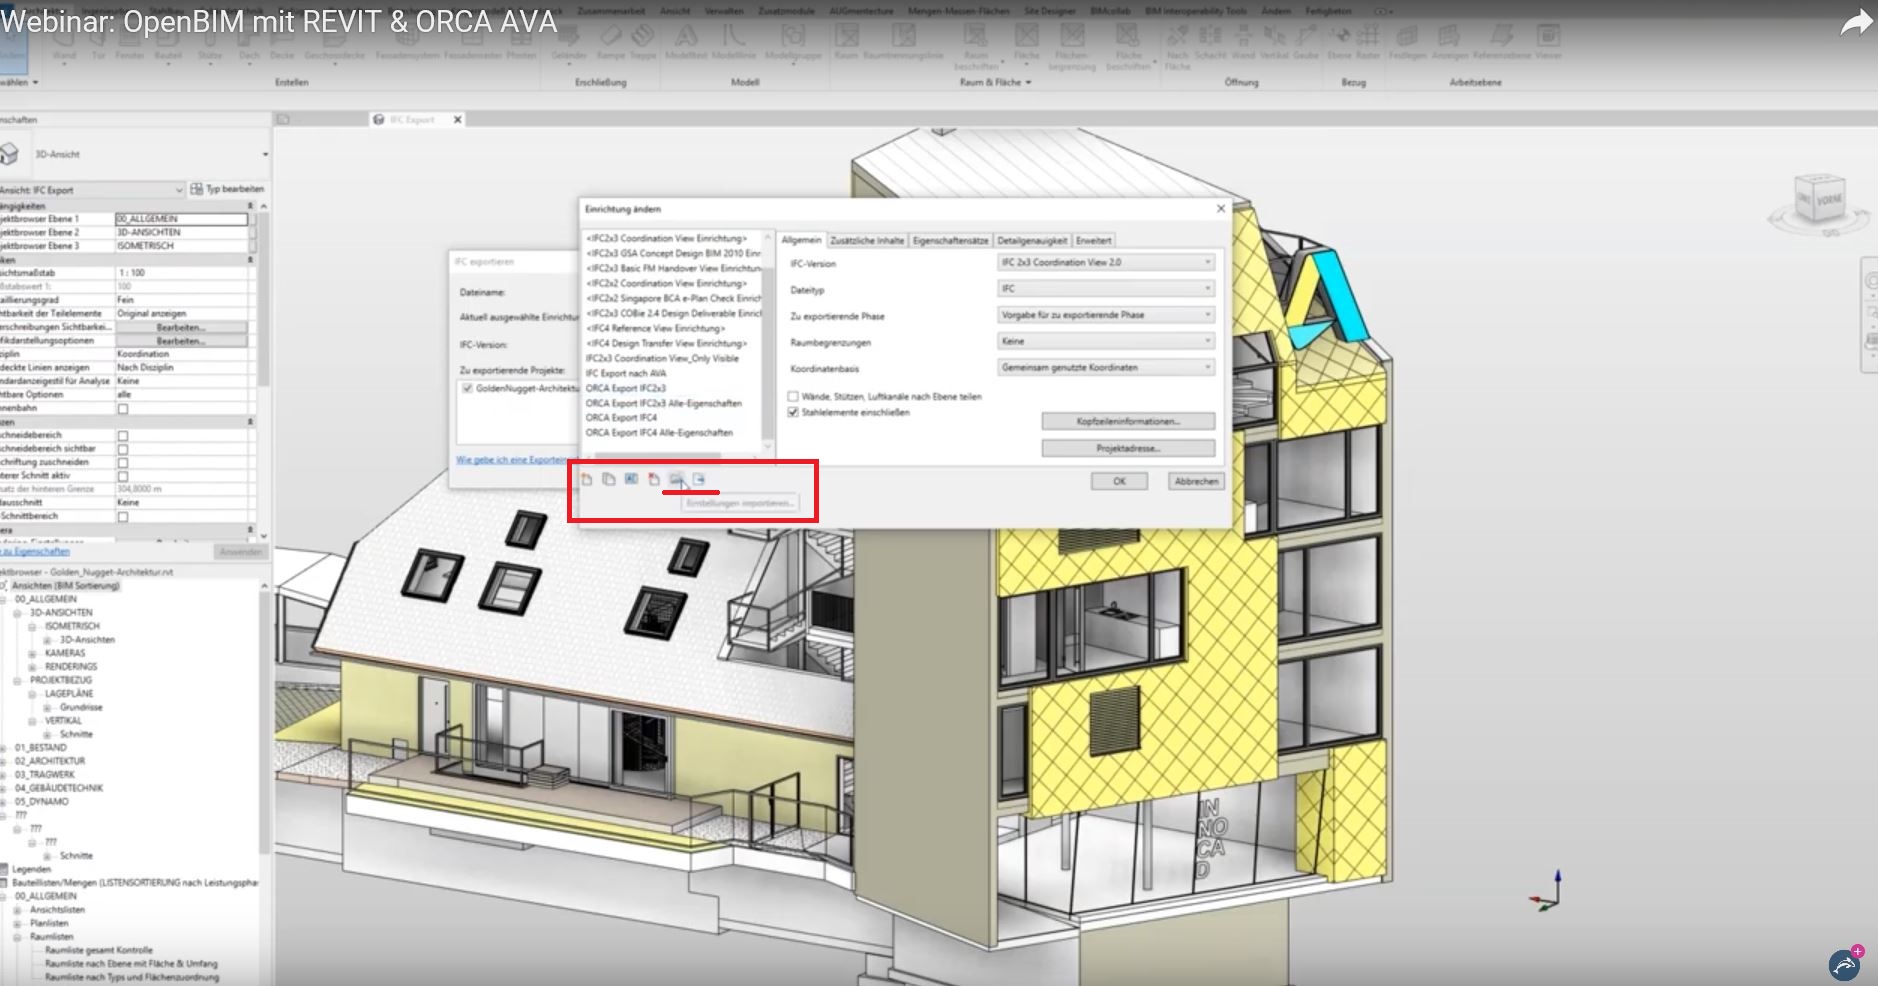Select the Raster tool in Bezug panel

point(1368,43)
